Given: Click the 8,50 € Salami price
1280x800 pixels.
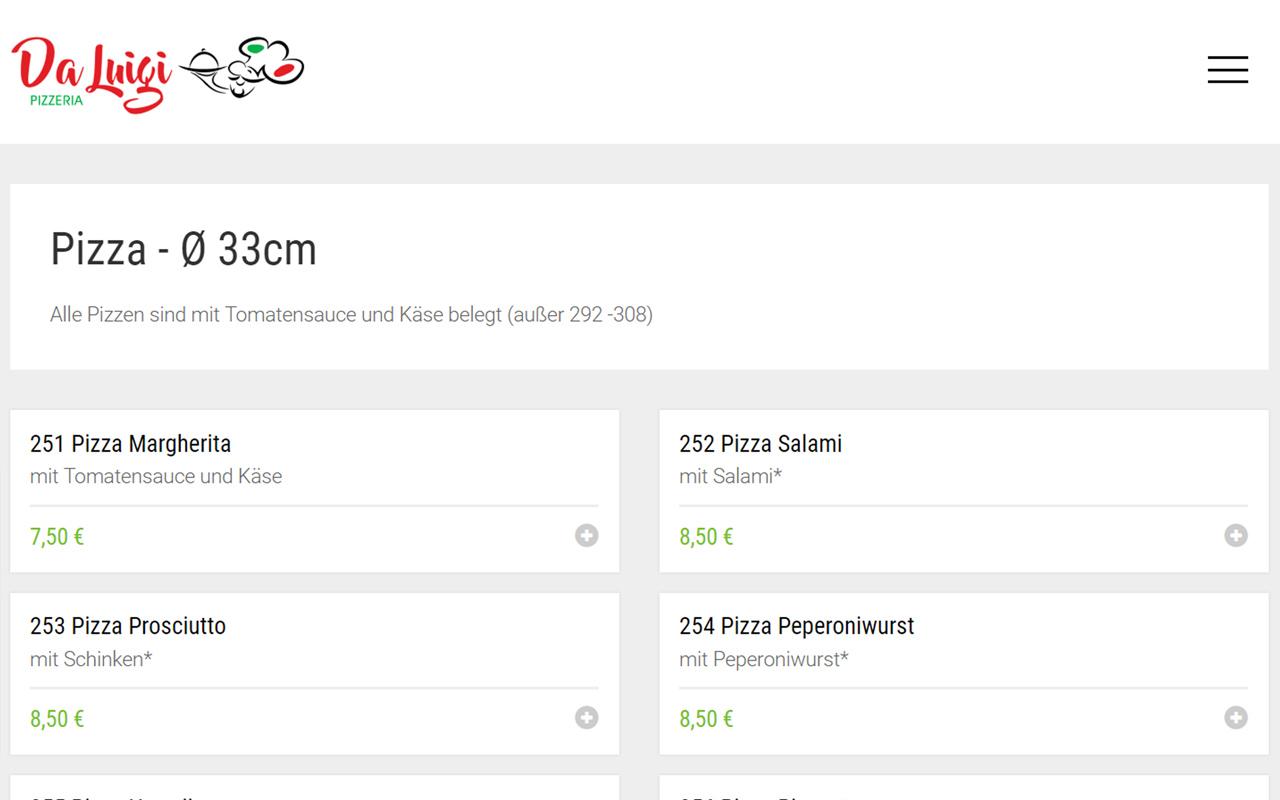Looking at the screenshot, I should [x=706, y=537].
